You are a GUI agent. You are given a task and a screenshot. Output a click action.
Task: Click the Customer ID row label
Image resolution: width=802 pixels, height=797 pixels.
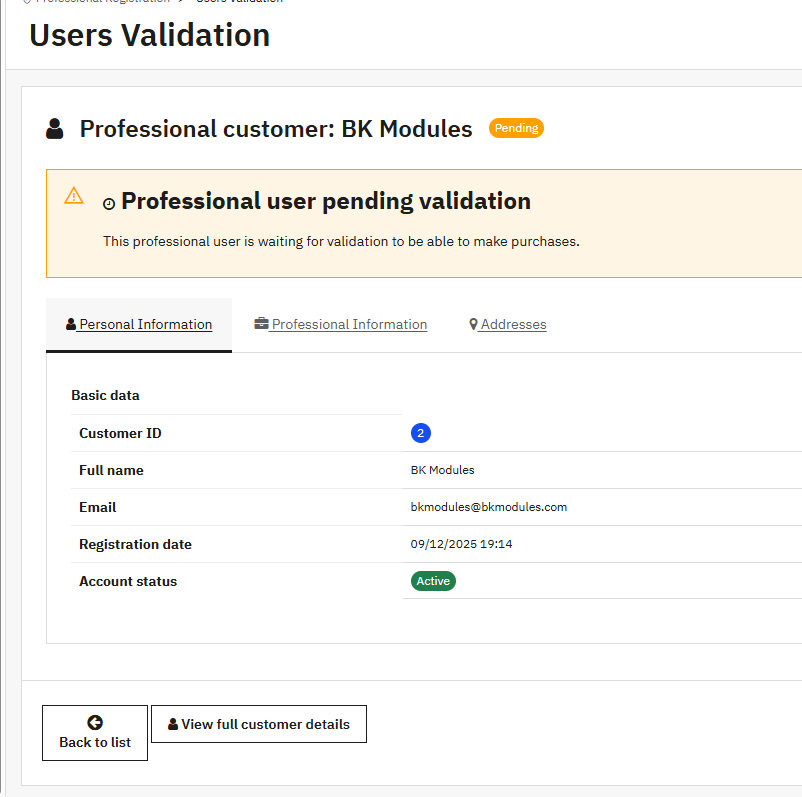tap(120, 433)
